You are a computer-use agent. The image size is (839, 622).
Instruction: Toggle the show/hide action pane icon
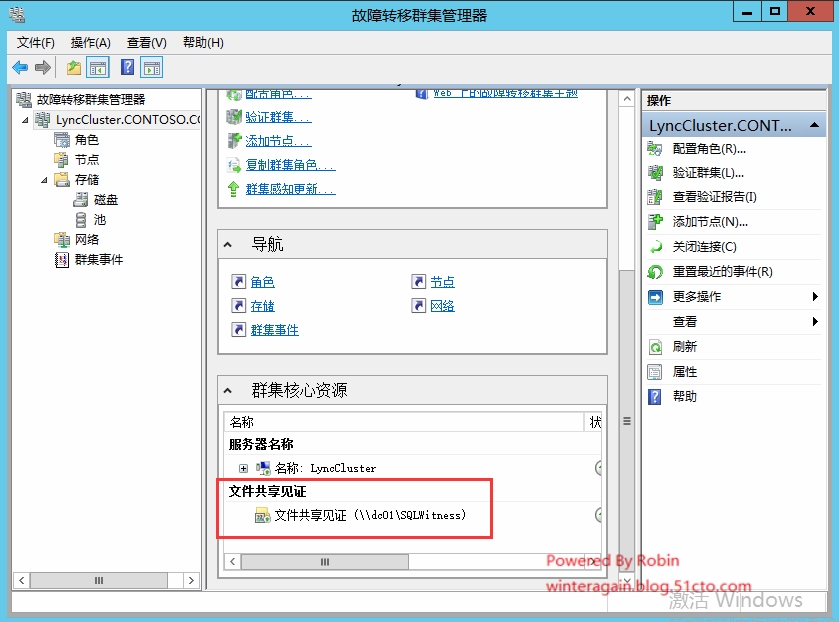click(152, 67)
